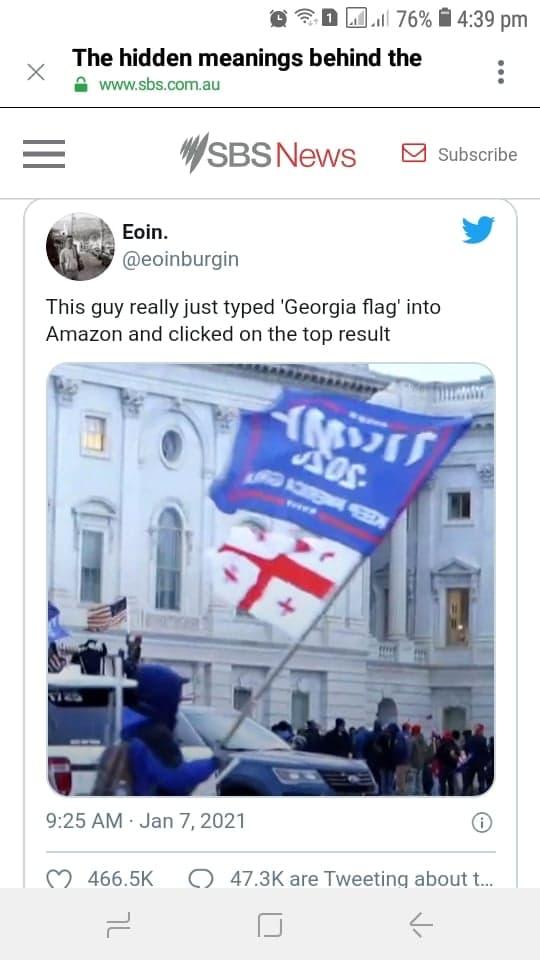Open 47.3K are Tweeting about this

[x=361, y=879]
